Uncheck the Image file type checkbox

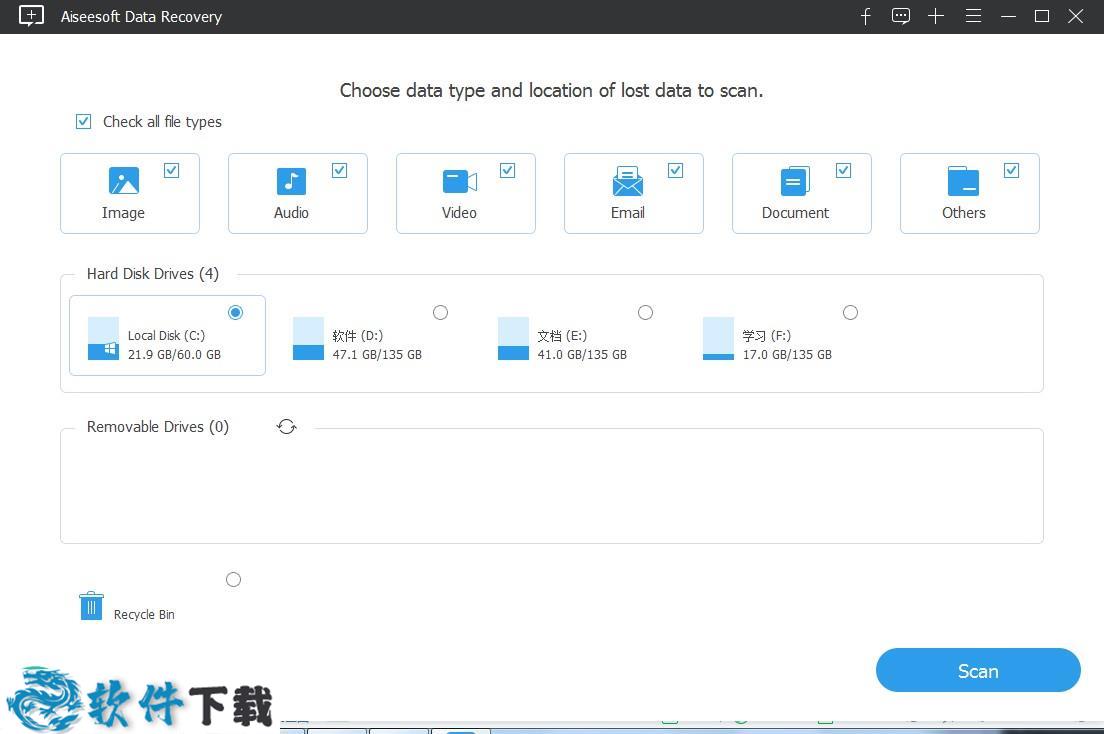pos(171,170)
